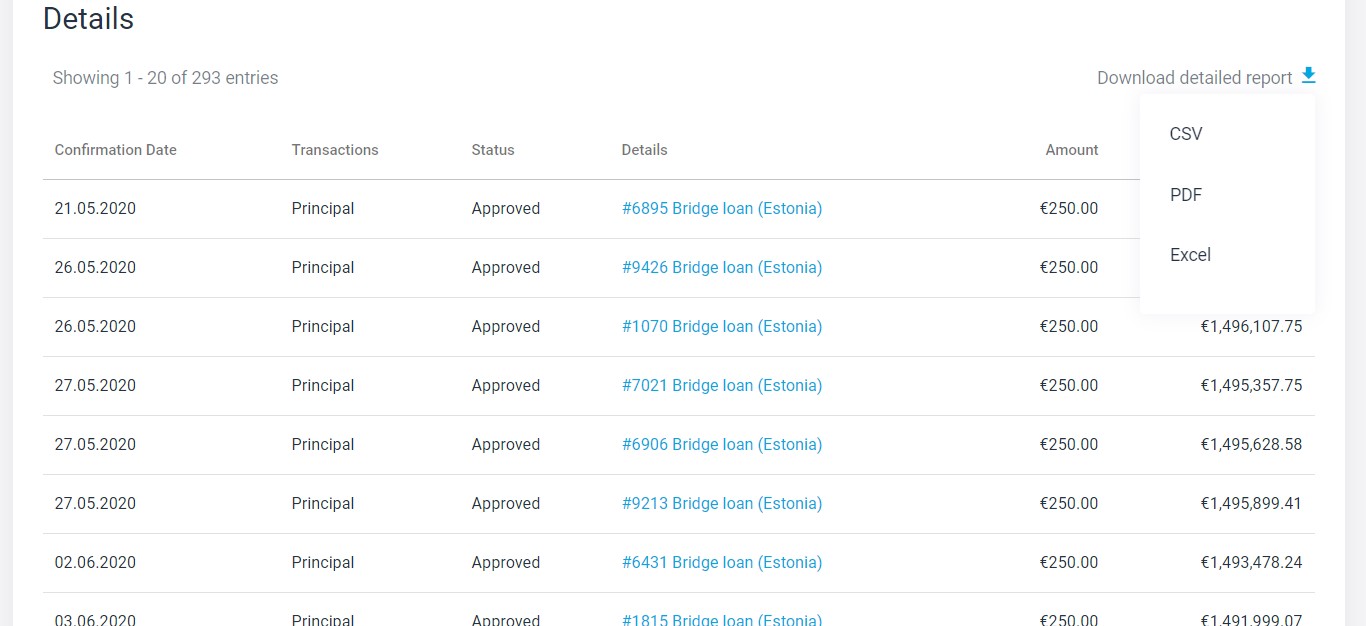Open the #1815 Bridge loan link

pos(721,619)
